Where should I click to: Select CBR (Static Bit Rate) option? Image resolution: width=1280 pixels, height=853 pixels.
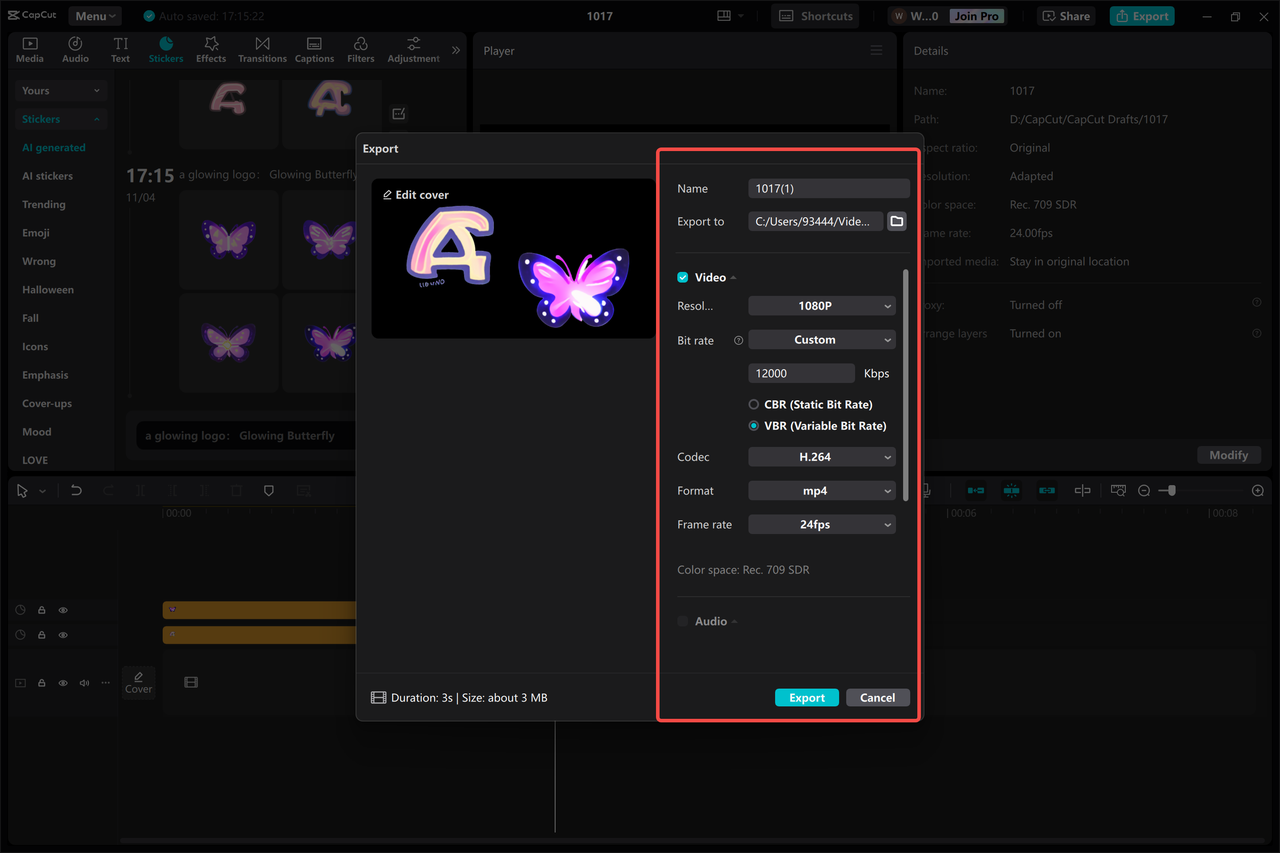[811, 404]
